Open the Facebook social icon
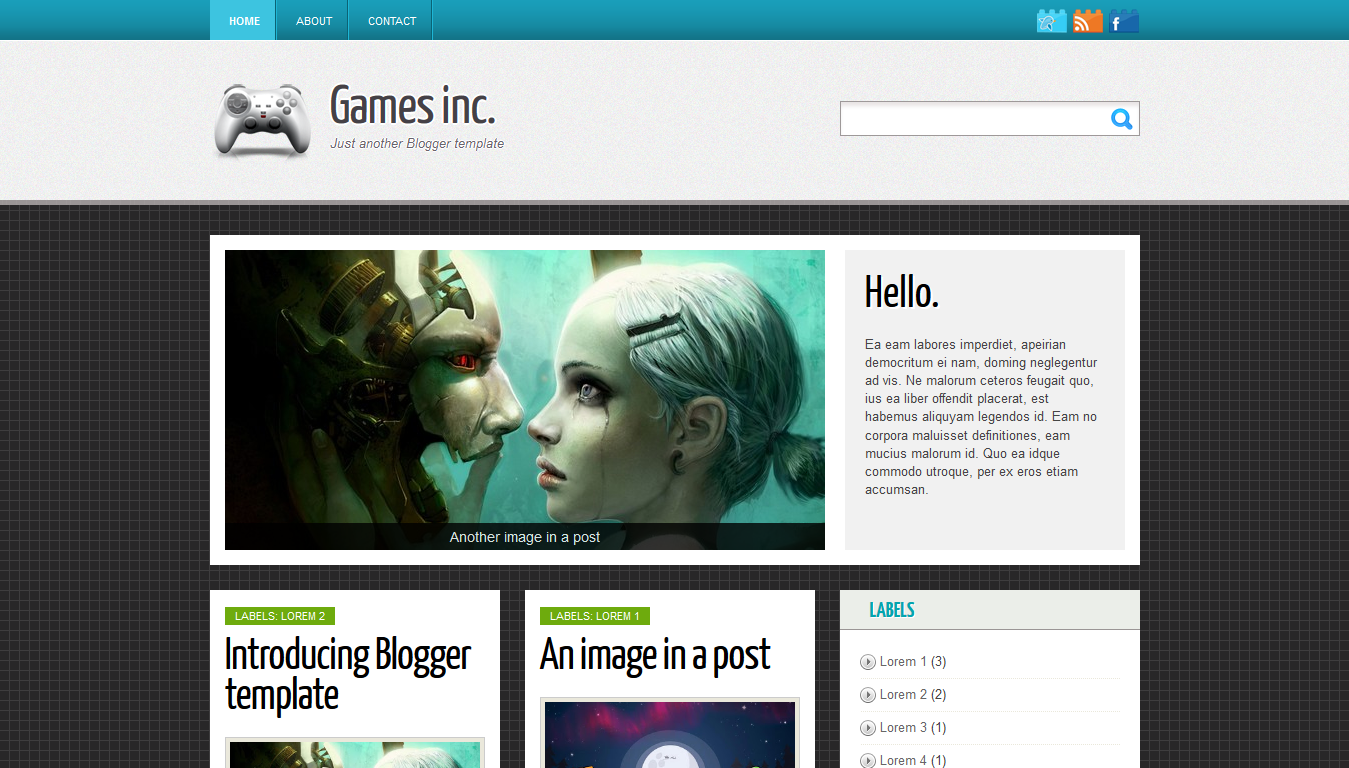The height and width of the screenshot is (768, 1349). click(1124, 21)
